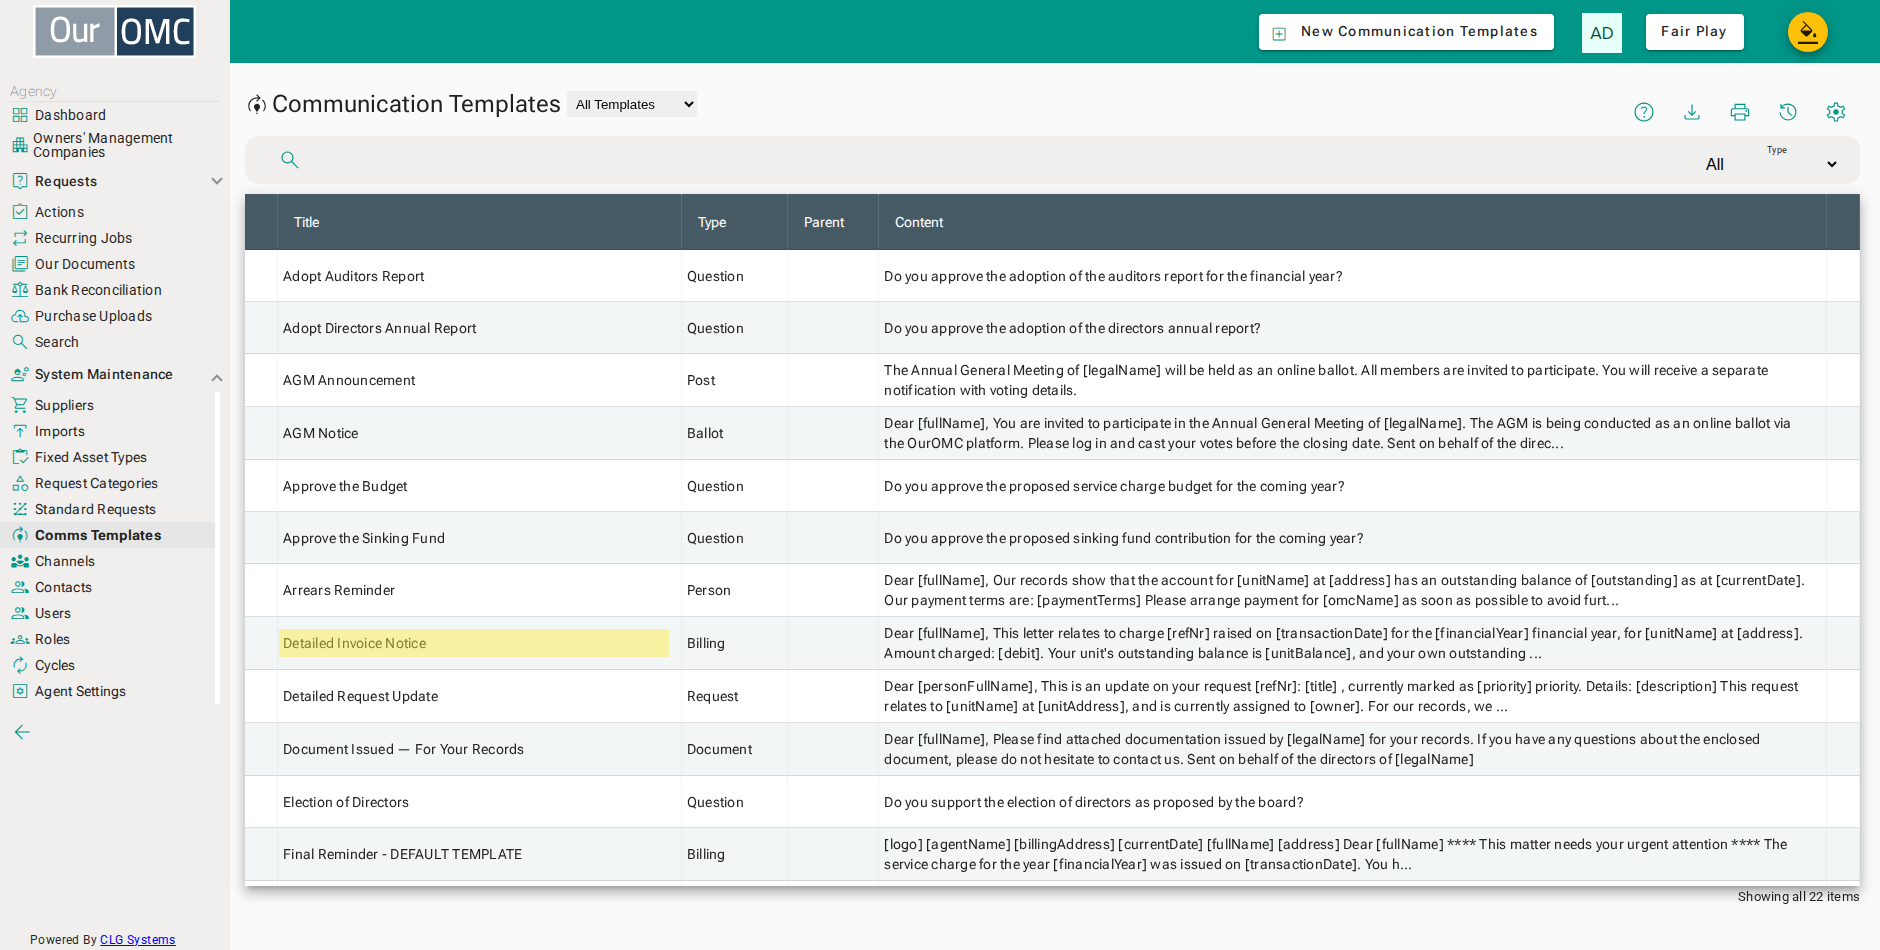
Task: Click New Communication Templates button
Action: 1406,32
